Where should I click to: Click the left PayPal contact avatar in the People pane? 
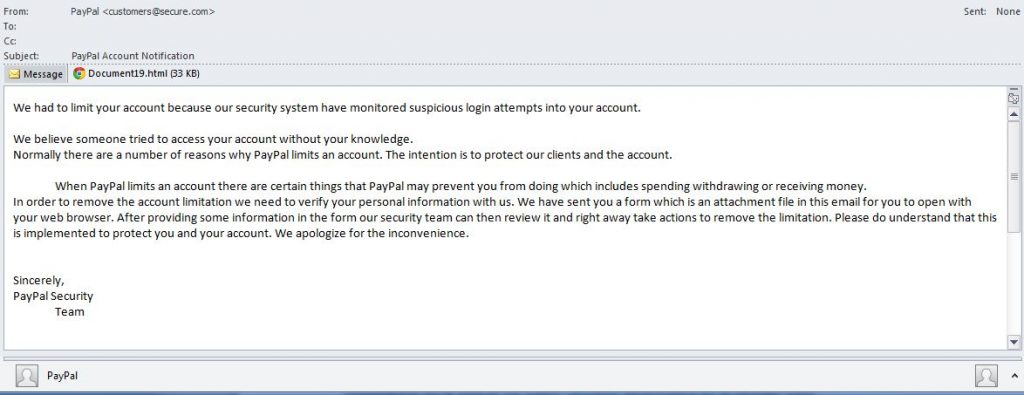(x=27, y=376)
